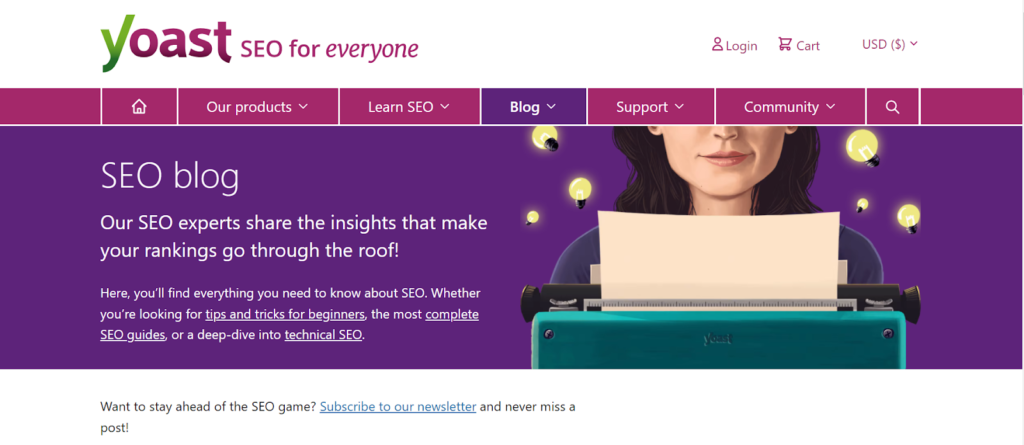Image resolution: width=1024 pixels, height=445 pixels.
Task: Expand the USD ($) currency dropdown
Action: pyautogui.click(x=889, y=44)
